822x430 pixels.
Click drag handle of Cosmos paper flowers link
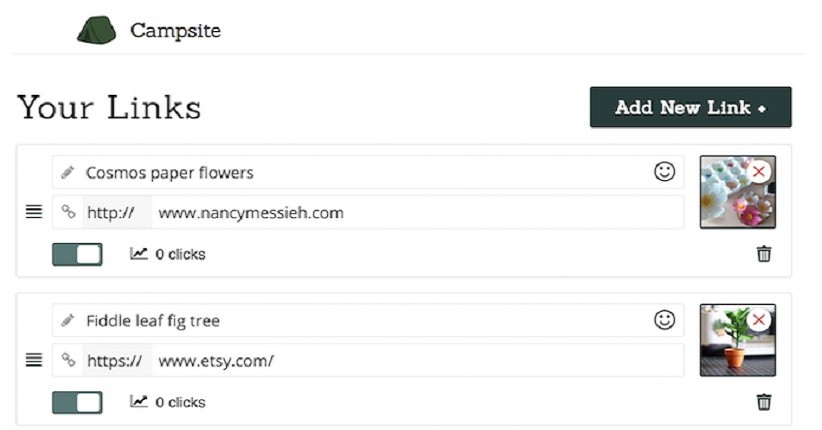34,212
